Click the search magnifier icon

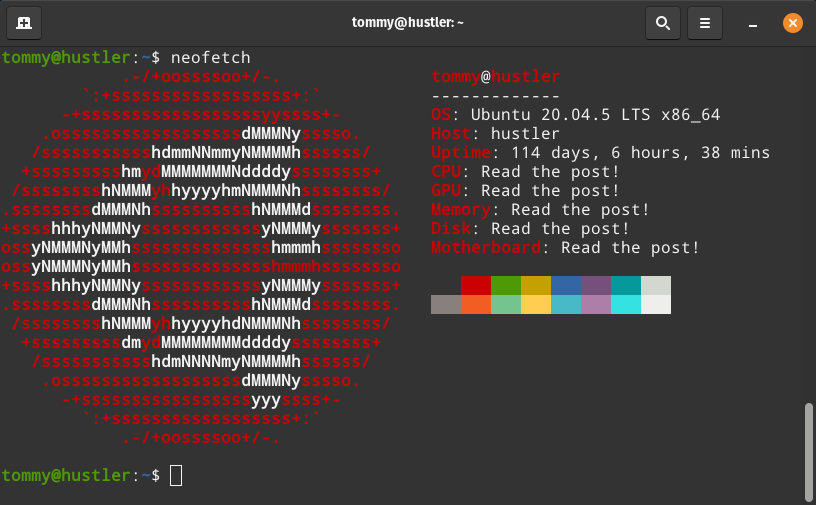(661, 22)
